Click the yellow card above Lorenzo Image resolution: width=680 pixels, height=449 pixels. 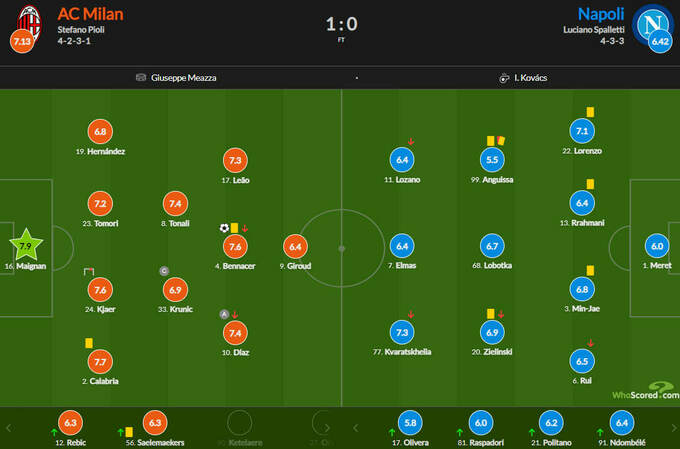pos(591,112)
